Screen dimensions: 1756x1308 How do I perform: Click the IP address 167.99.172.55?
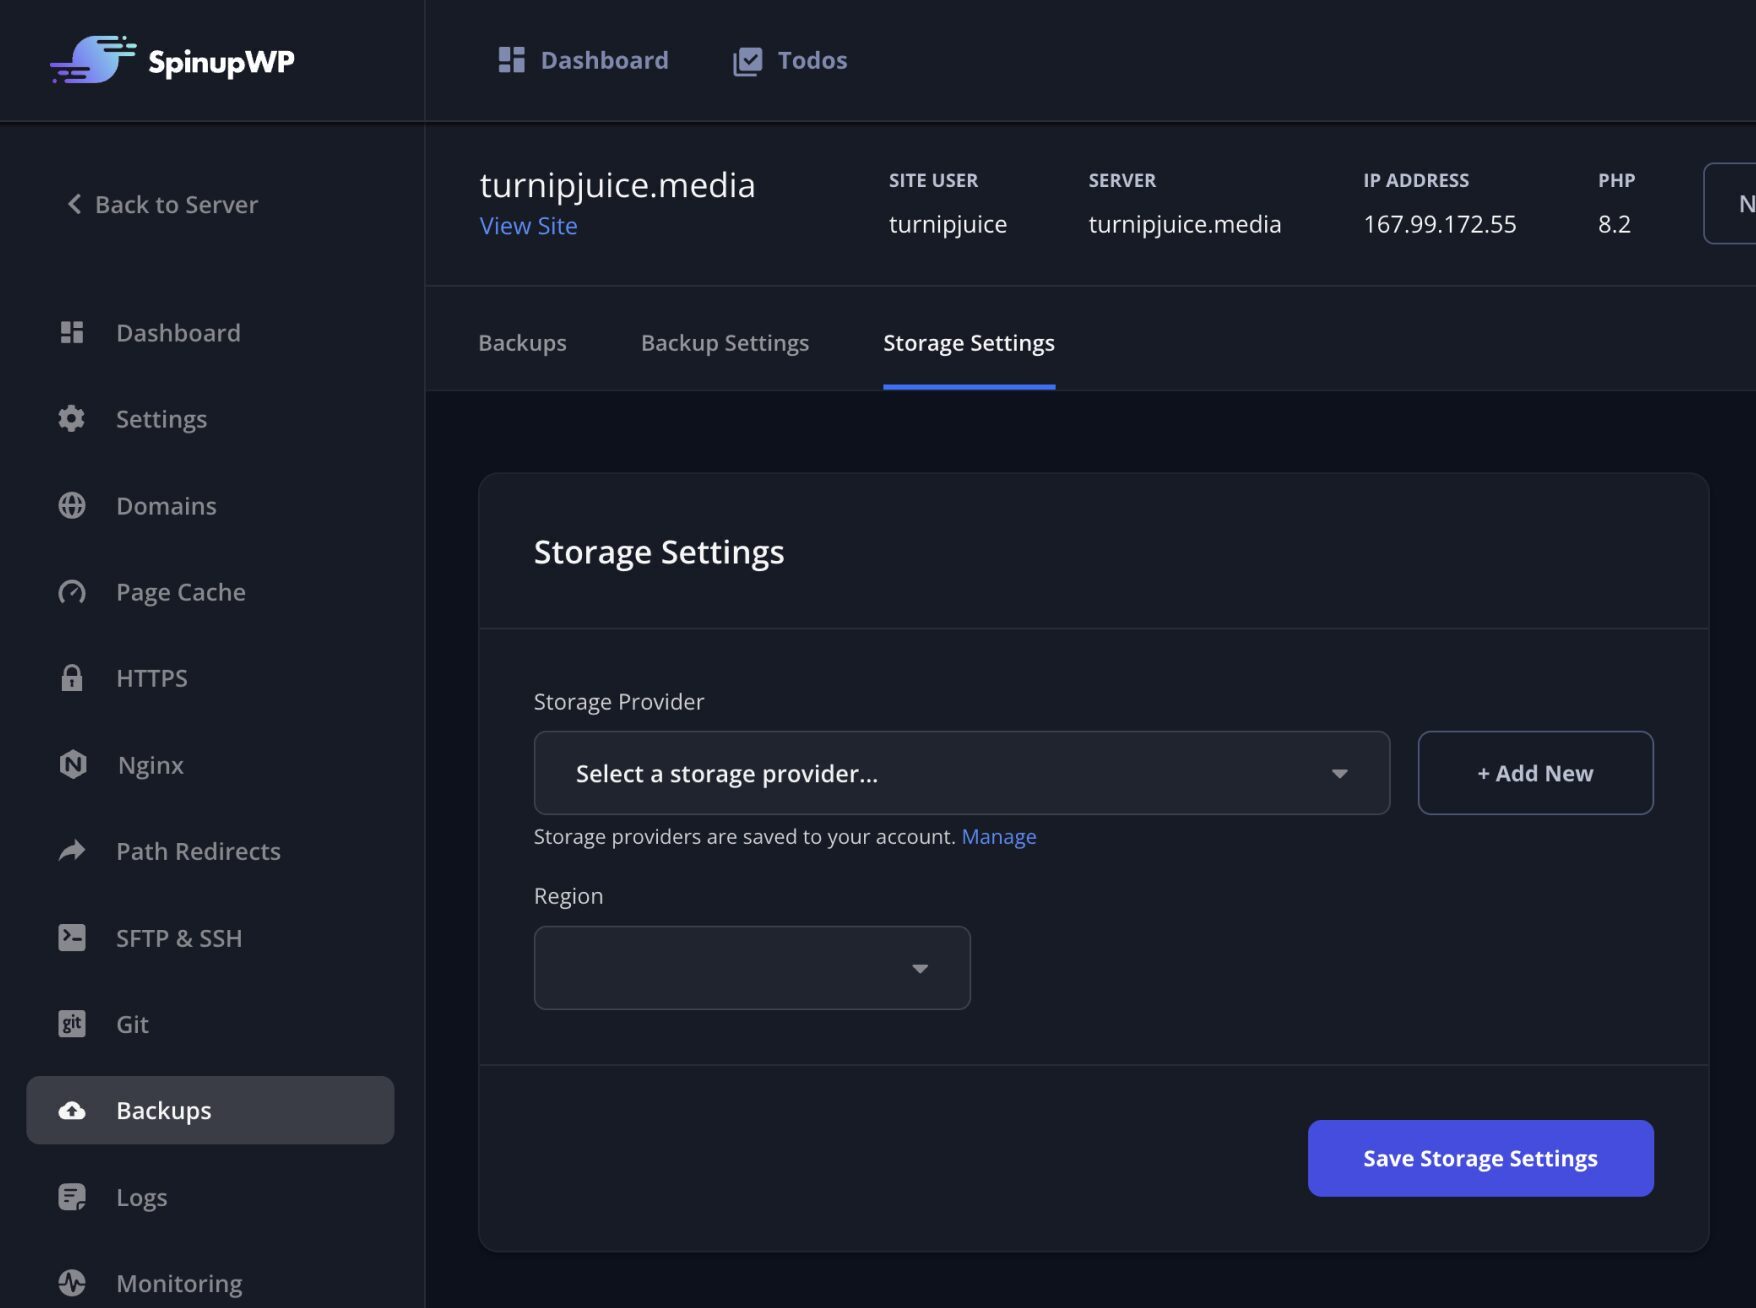tap(1439, 224)
